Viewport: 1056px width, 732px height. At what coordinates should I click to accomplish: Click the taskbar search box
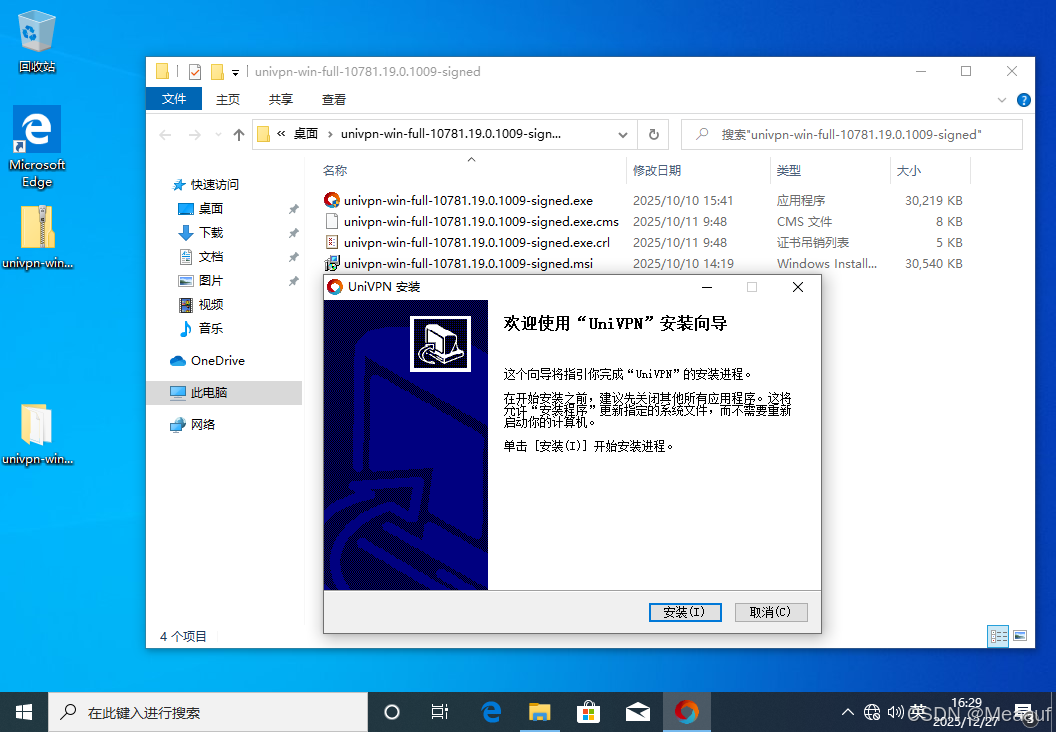click(208, 712)
